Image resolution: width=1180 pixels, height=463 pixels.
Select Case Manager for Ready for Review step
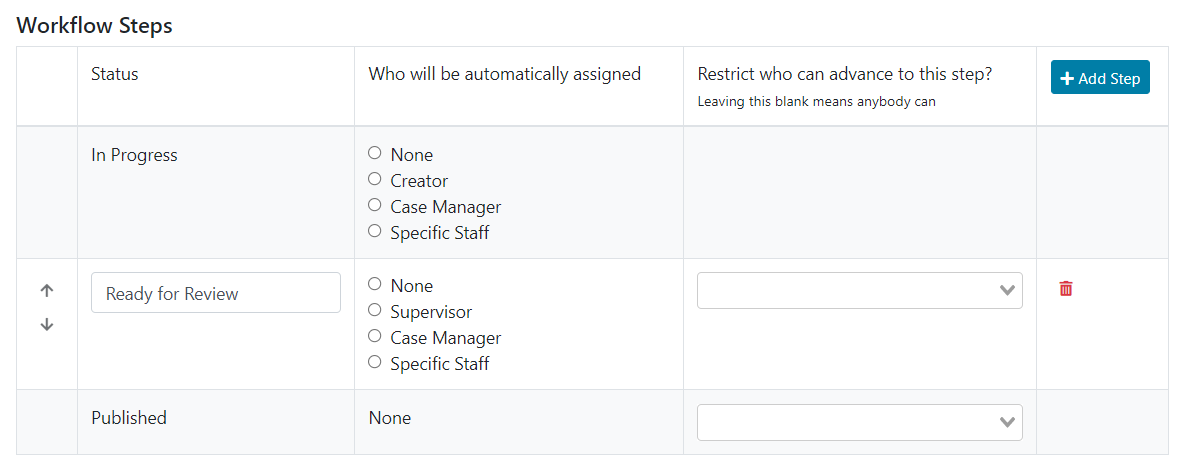(375, 337)
